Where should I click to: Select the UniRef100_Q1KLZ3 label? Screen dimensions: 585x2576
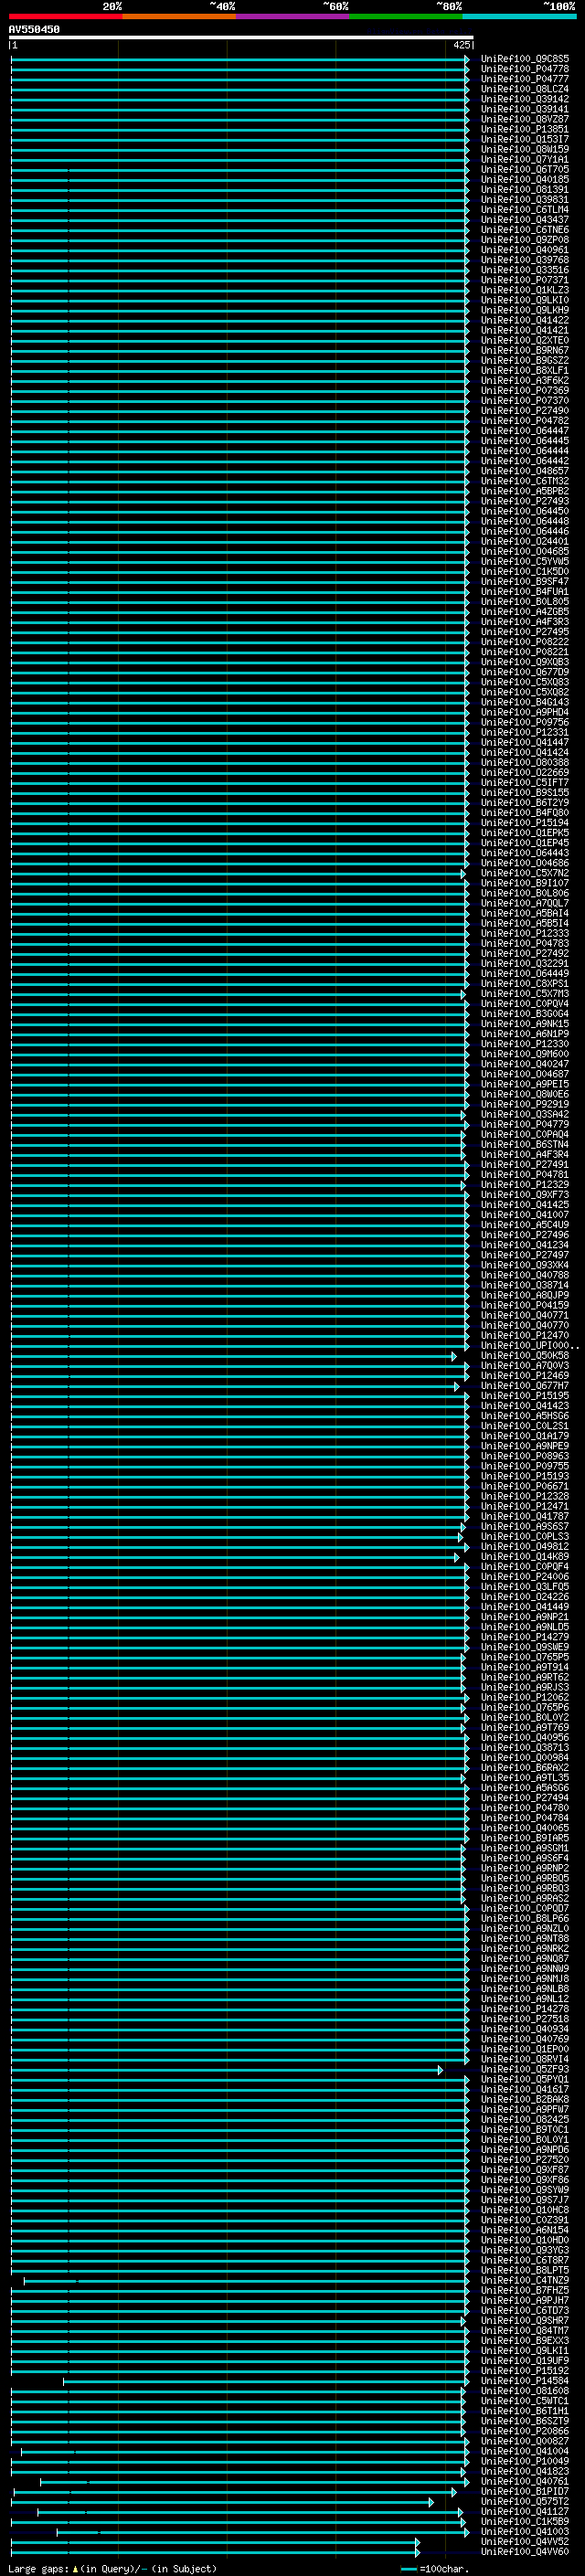[524, 290]
